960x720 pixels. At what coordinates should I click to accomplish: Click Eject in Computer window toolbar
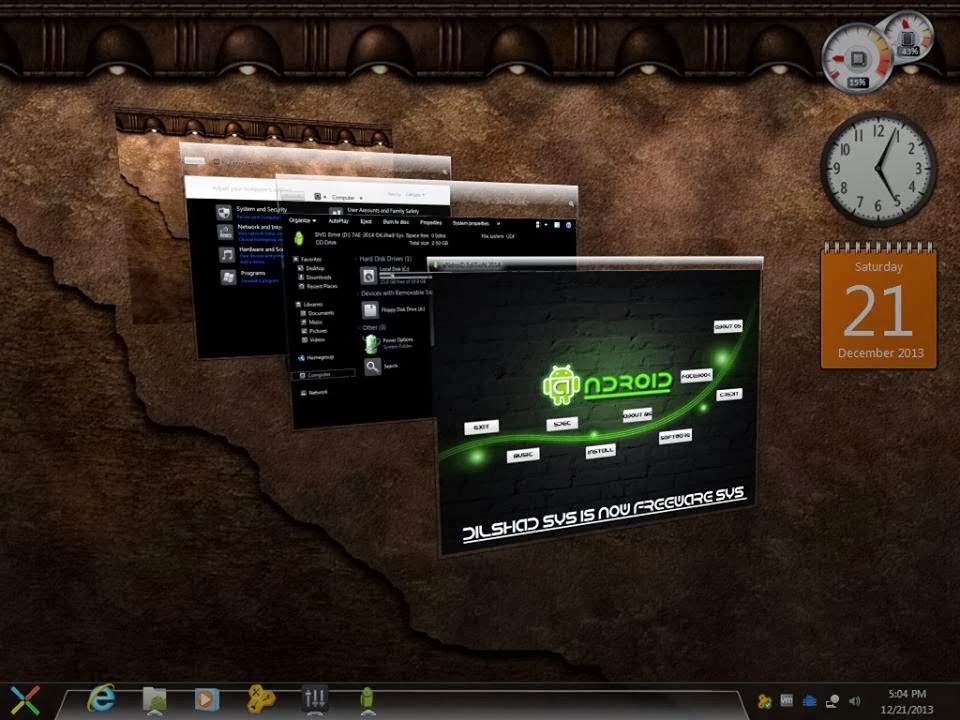tap(366, 222)
